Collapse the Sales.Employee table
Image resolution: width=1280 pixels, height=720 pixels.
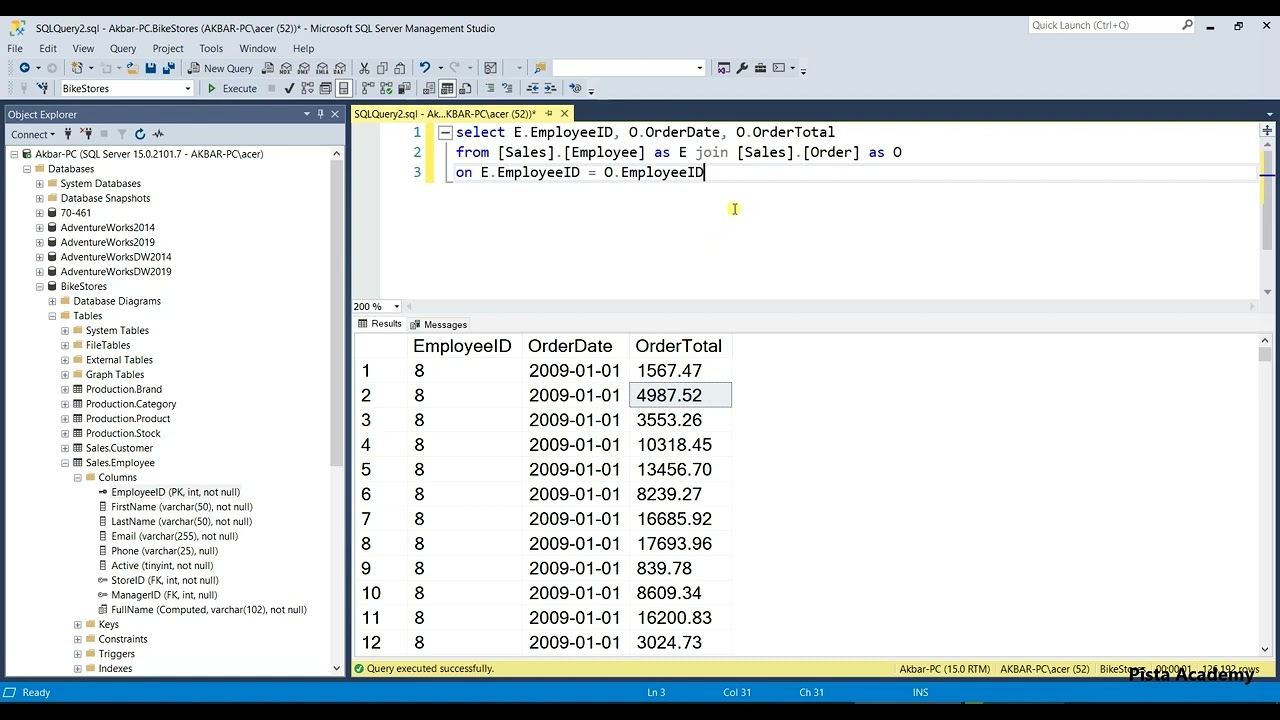tap(65, 463)
